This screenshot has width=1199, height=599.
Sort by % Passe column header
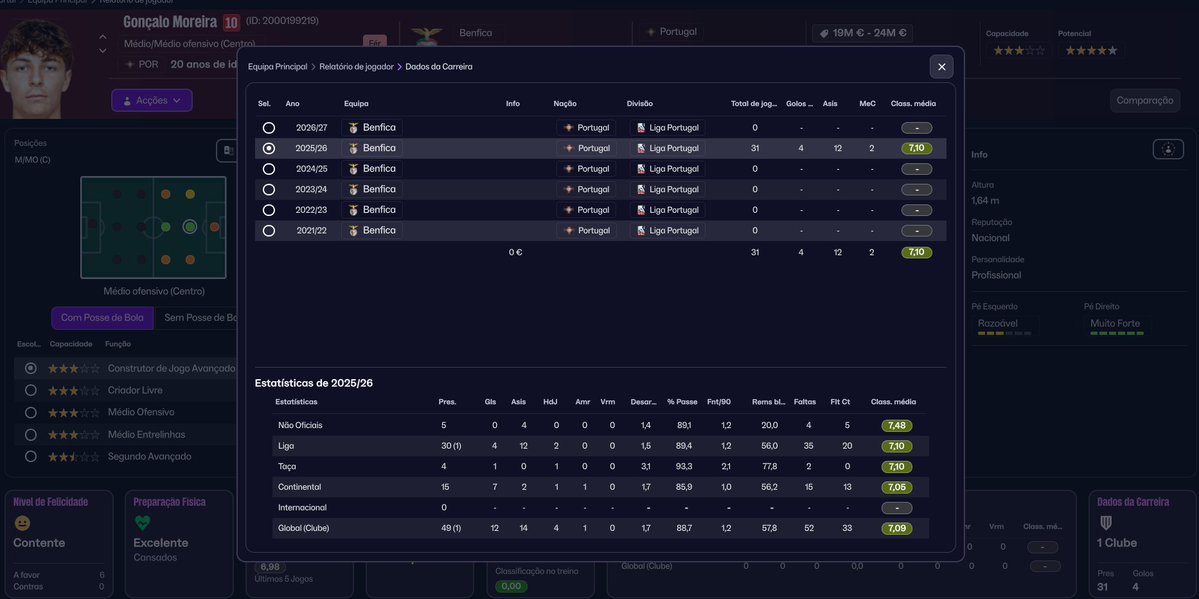[x=682, y=402]
